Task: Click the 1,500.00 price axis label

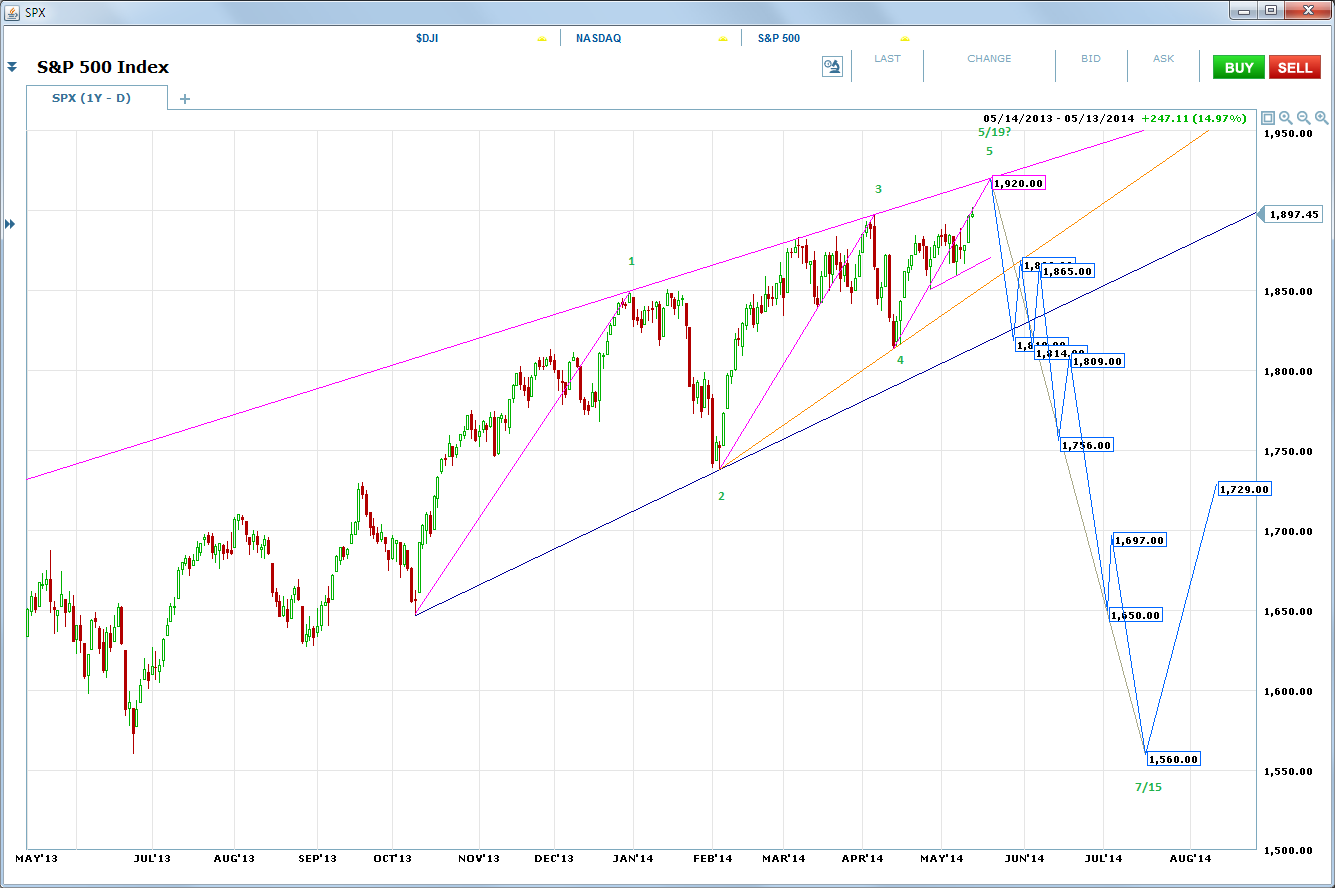Action: 1289,851
